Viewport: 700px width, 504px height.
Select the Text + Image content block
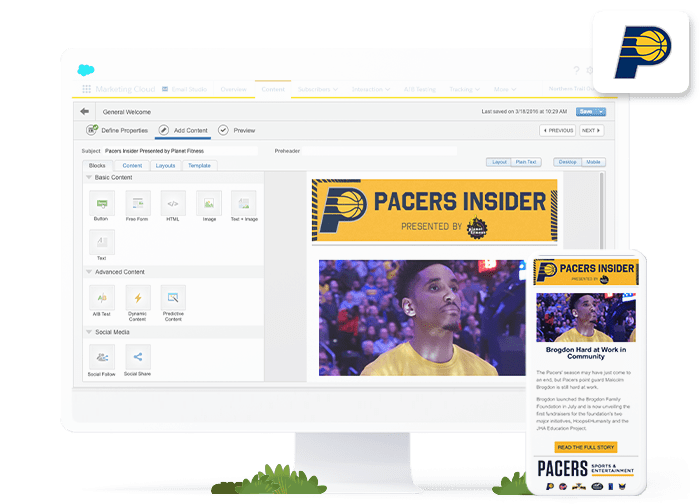[244, 204]
